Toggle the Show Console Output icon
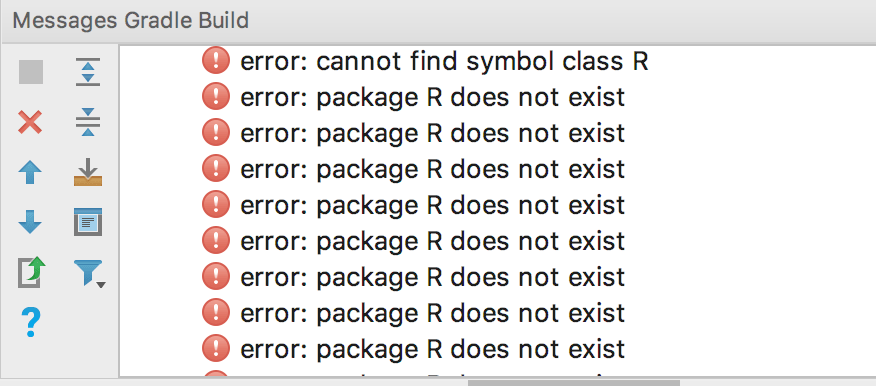 pyautogui.click(x=88, y=222)
